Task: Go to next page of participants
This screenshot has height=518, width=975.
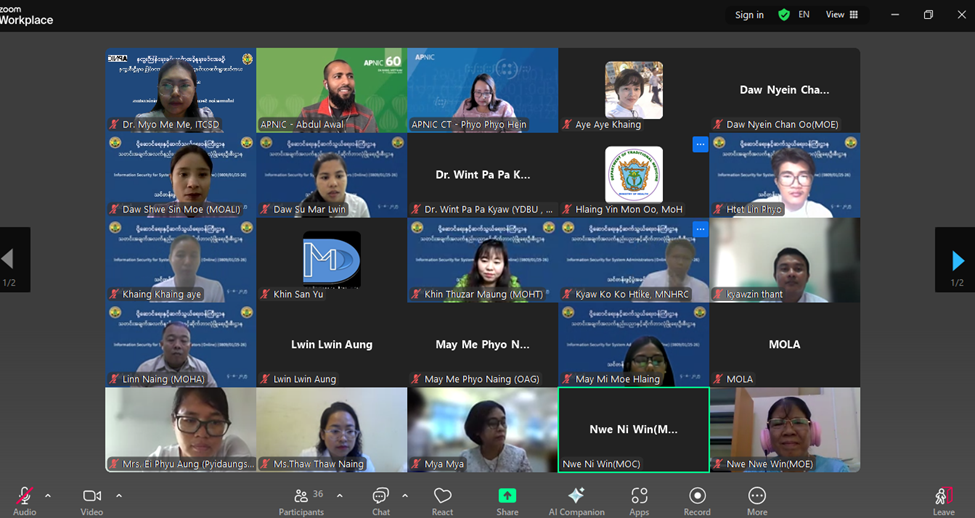Action: (x=956, y=261)
